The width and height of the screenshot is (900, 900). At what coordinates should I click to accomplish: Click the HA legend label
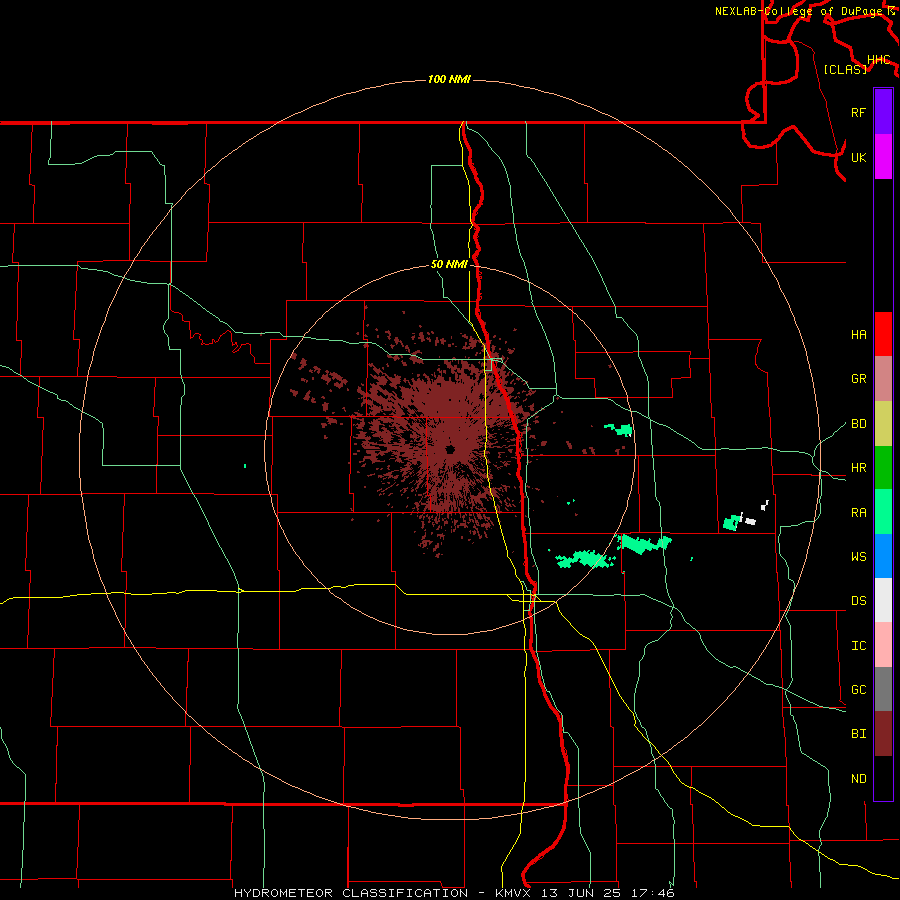coord(858,335)
